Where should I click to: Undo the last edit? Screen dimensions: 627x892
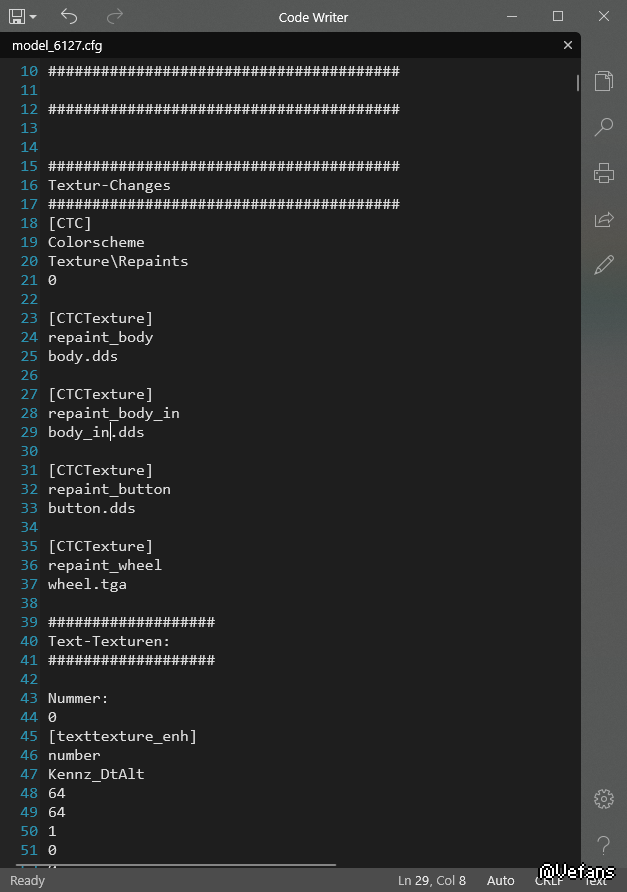pyautogui.click(x=69, y=16)
